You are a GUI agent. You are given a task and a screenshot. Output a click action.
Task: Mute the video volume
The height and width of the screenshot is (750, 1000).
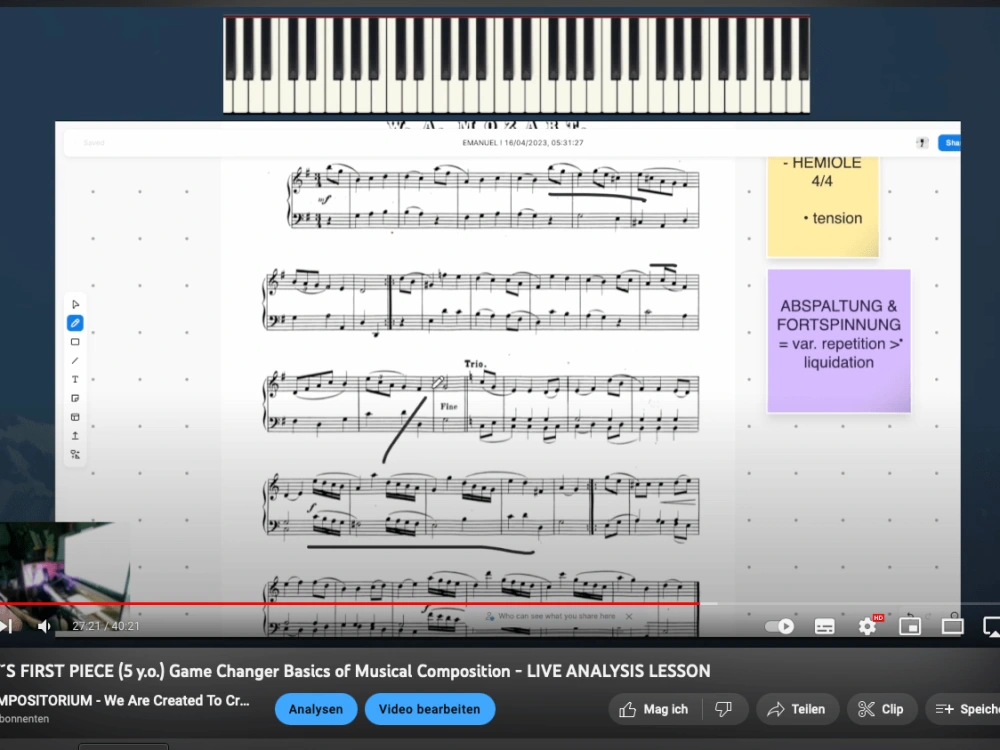click(x=43, y=626)
